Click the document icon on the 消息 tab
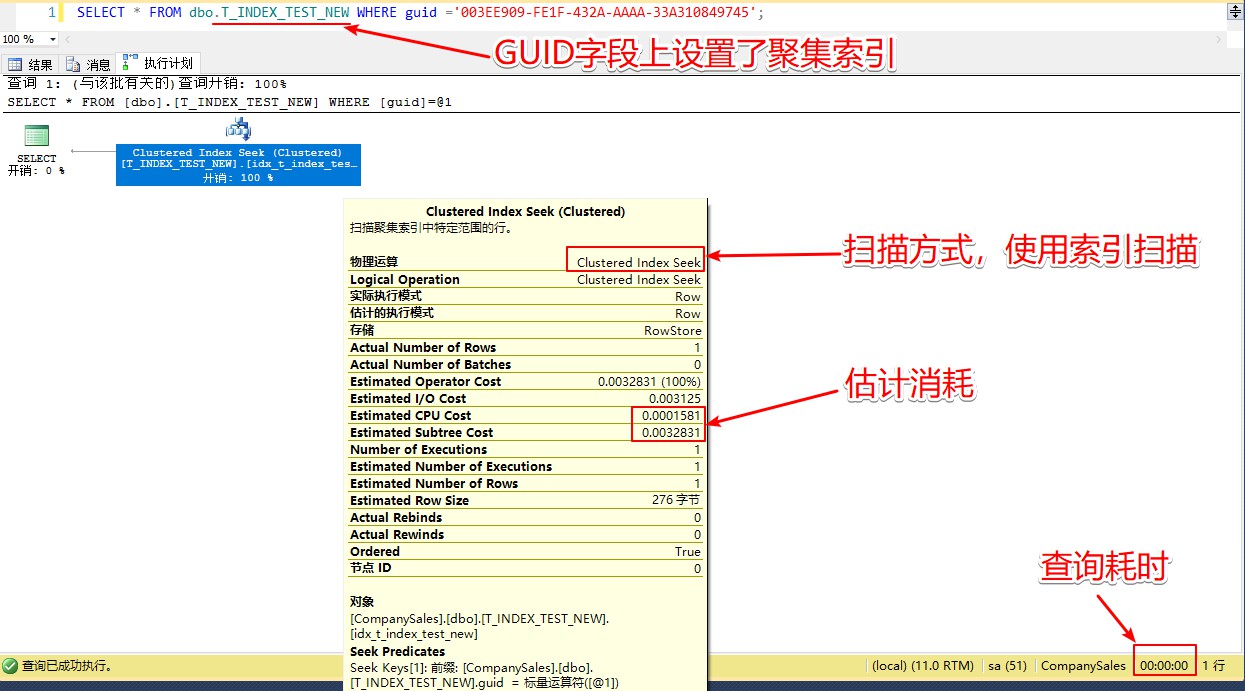 pos(73,64)
